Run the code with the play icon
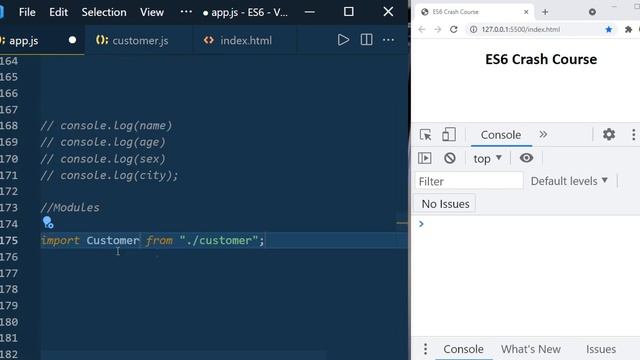Screen dimensions: 640x360 coord(343,40)
